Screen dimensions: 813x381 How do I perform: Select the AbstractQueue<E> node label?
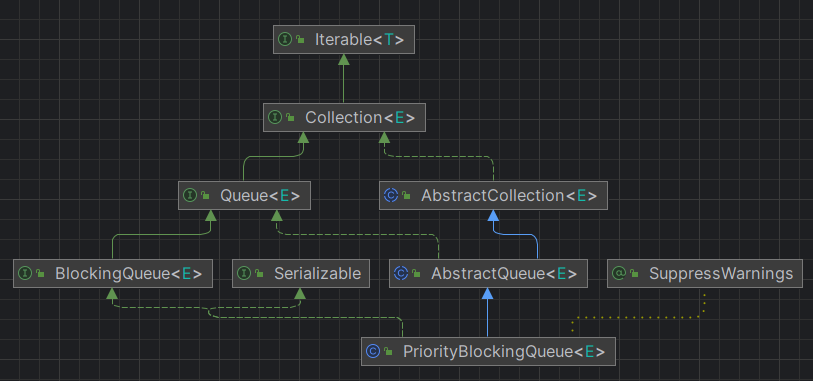point(504,273)
